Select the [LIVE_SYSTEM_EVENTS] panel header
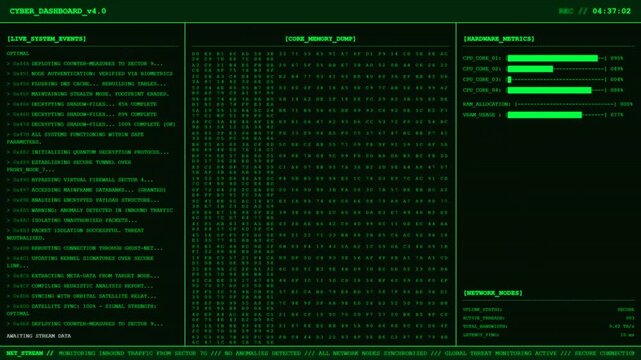This screenshot has width=641, height=360. 47,39
